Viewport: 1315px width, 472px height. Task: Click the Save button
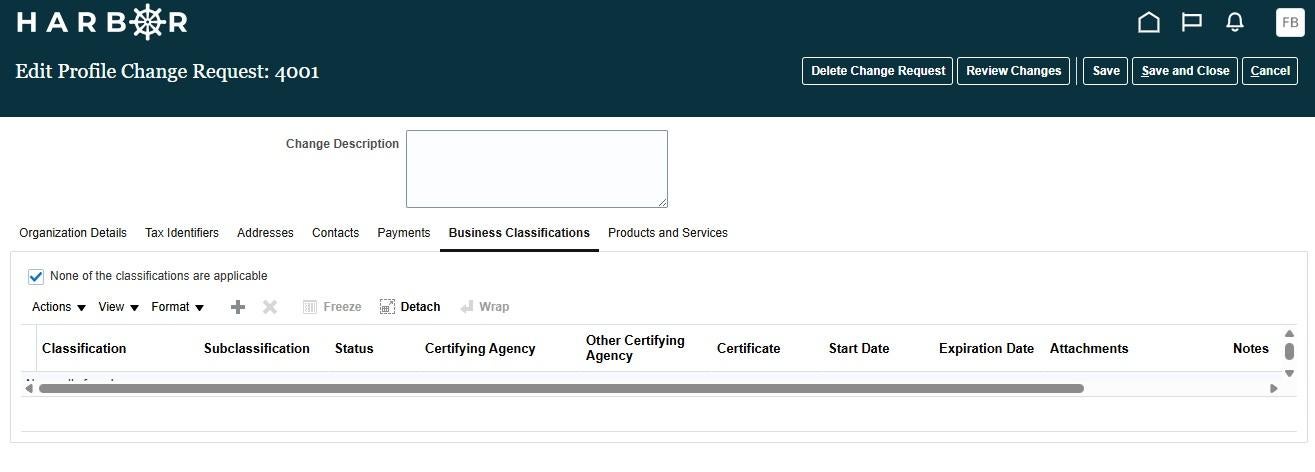click(1106, 71)
